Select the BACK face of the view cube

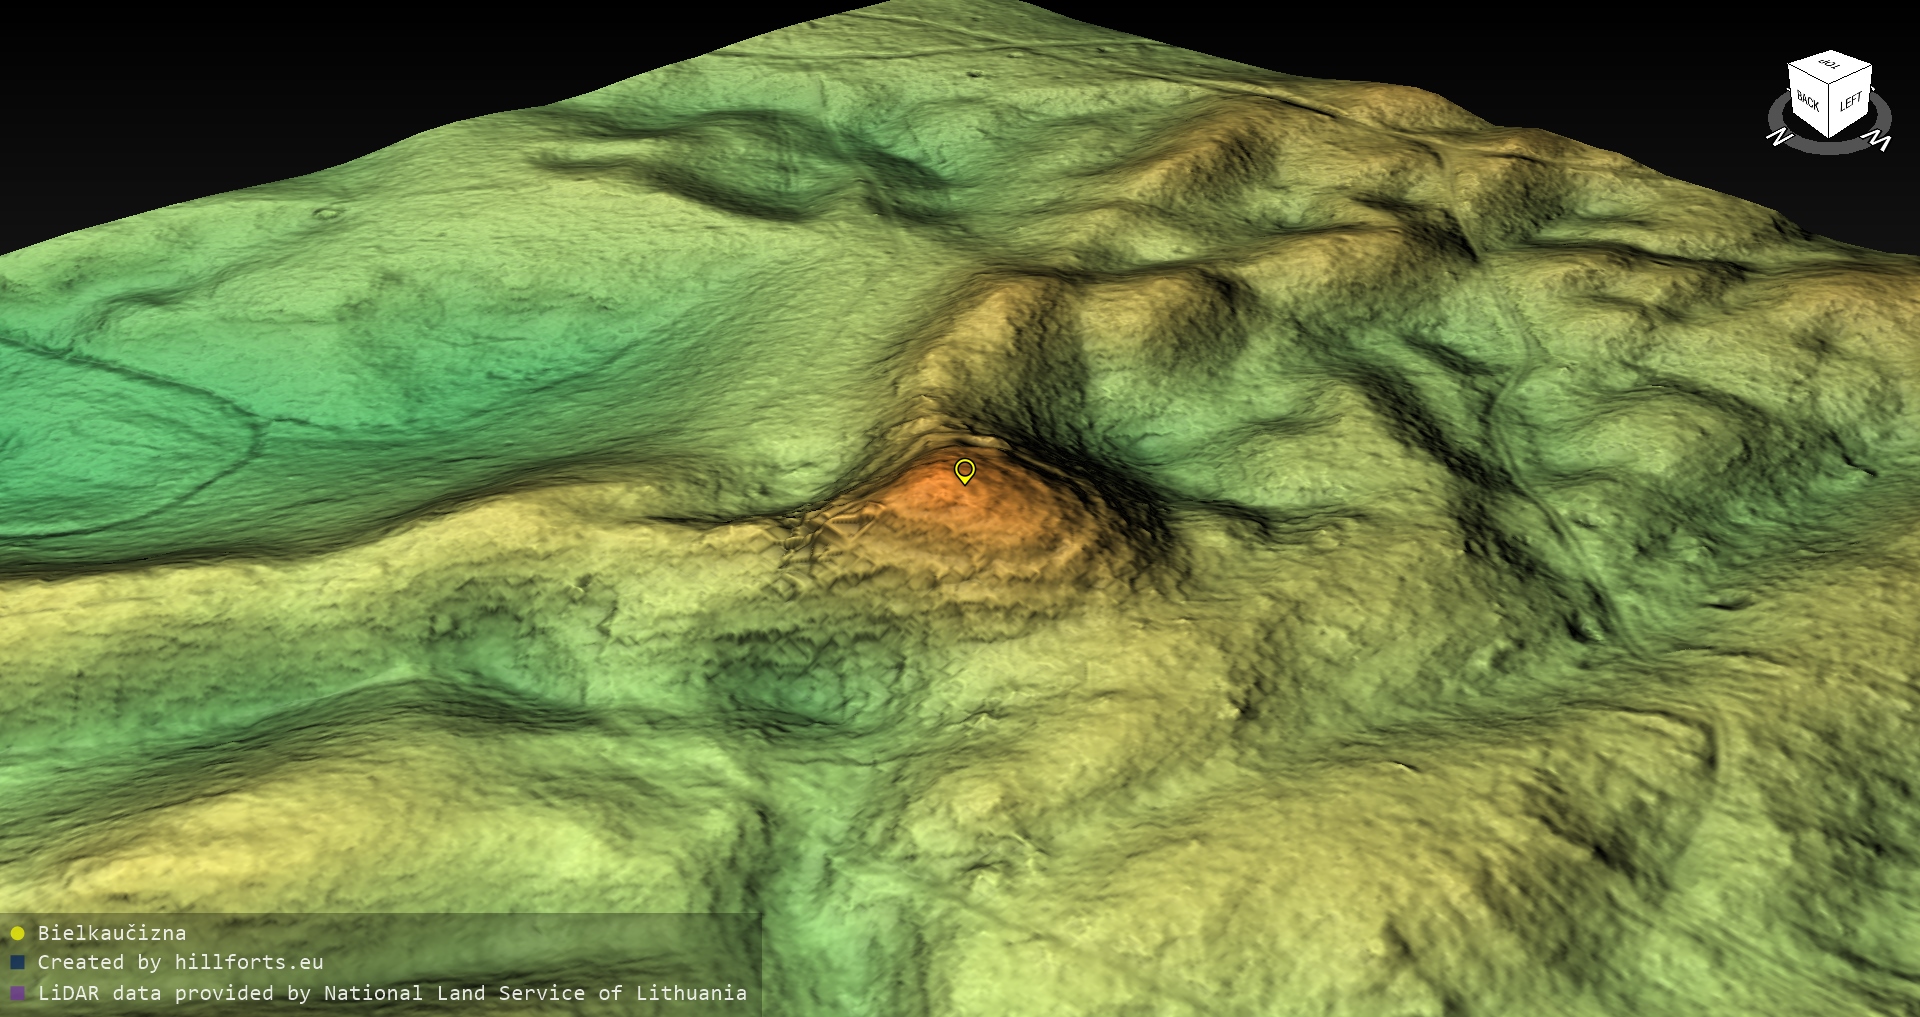pyautogui.click(x=1807, y=101)
